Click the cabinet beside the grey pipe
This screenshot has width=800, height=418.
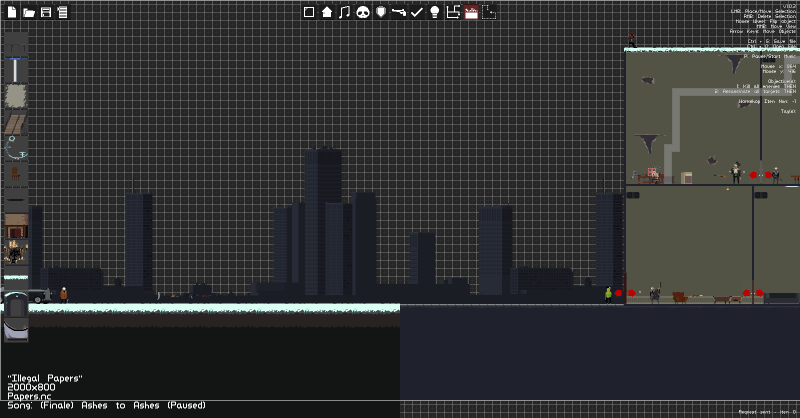click(x=687, y=178)
